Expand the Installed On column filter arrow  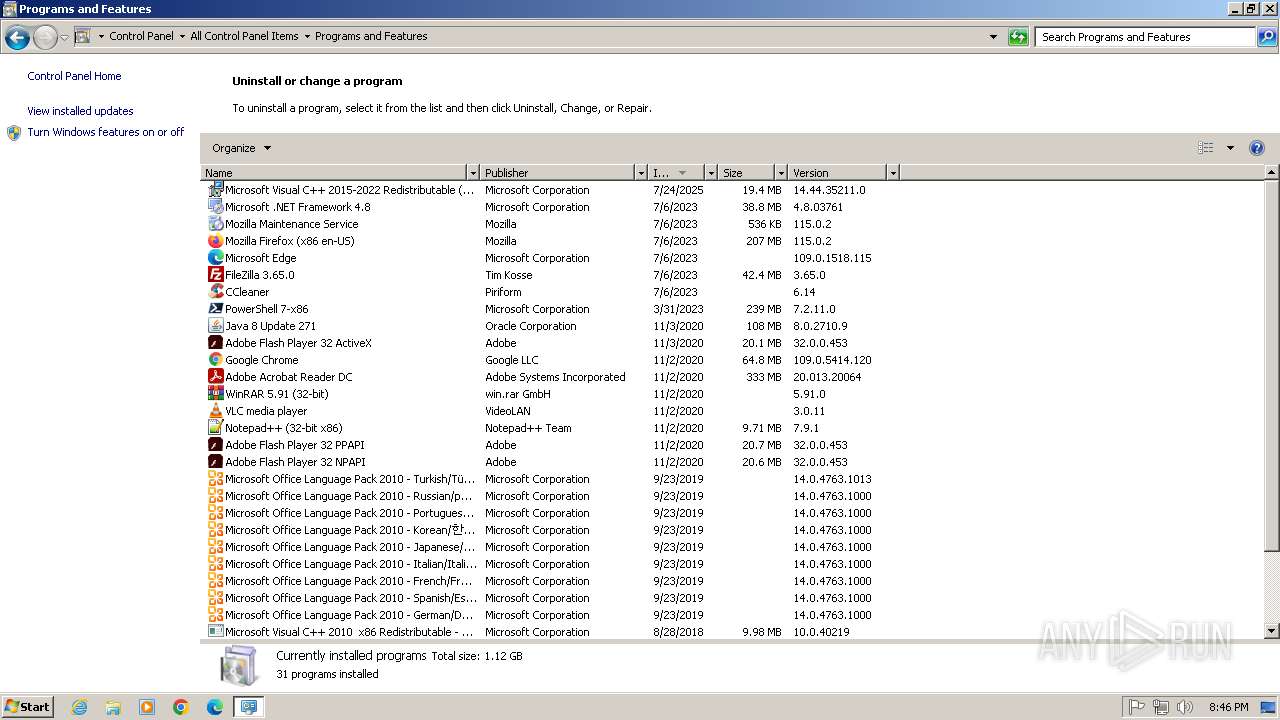(711, 173)
